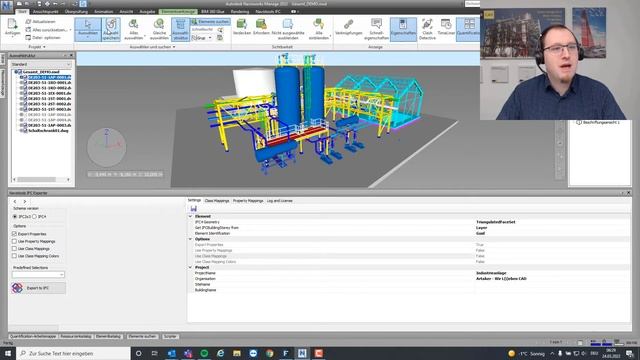Click the ProjectName value Industrieanlage

tap(491, 273)
